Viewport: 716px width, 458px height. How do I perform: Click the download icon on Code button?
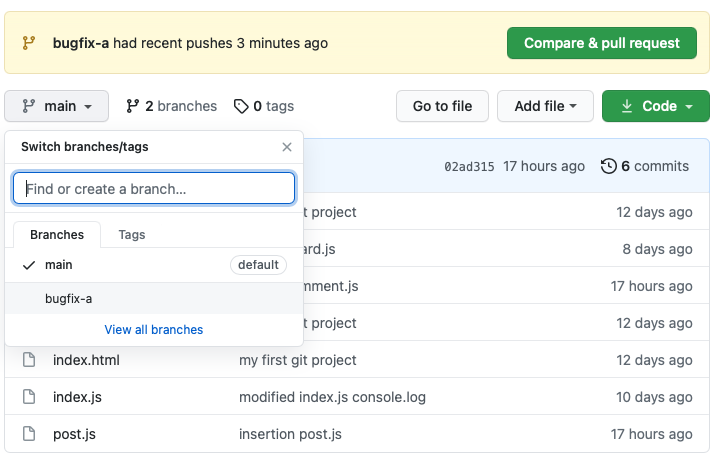(x=627, y=106)
